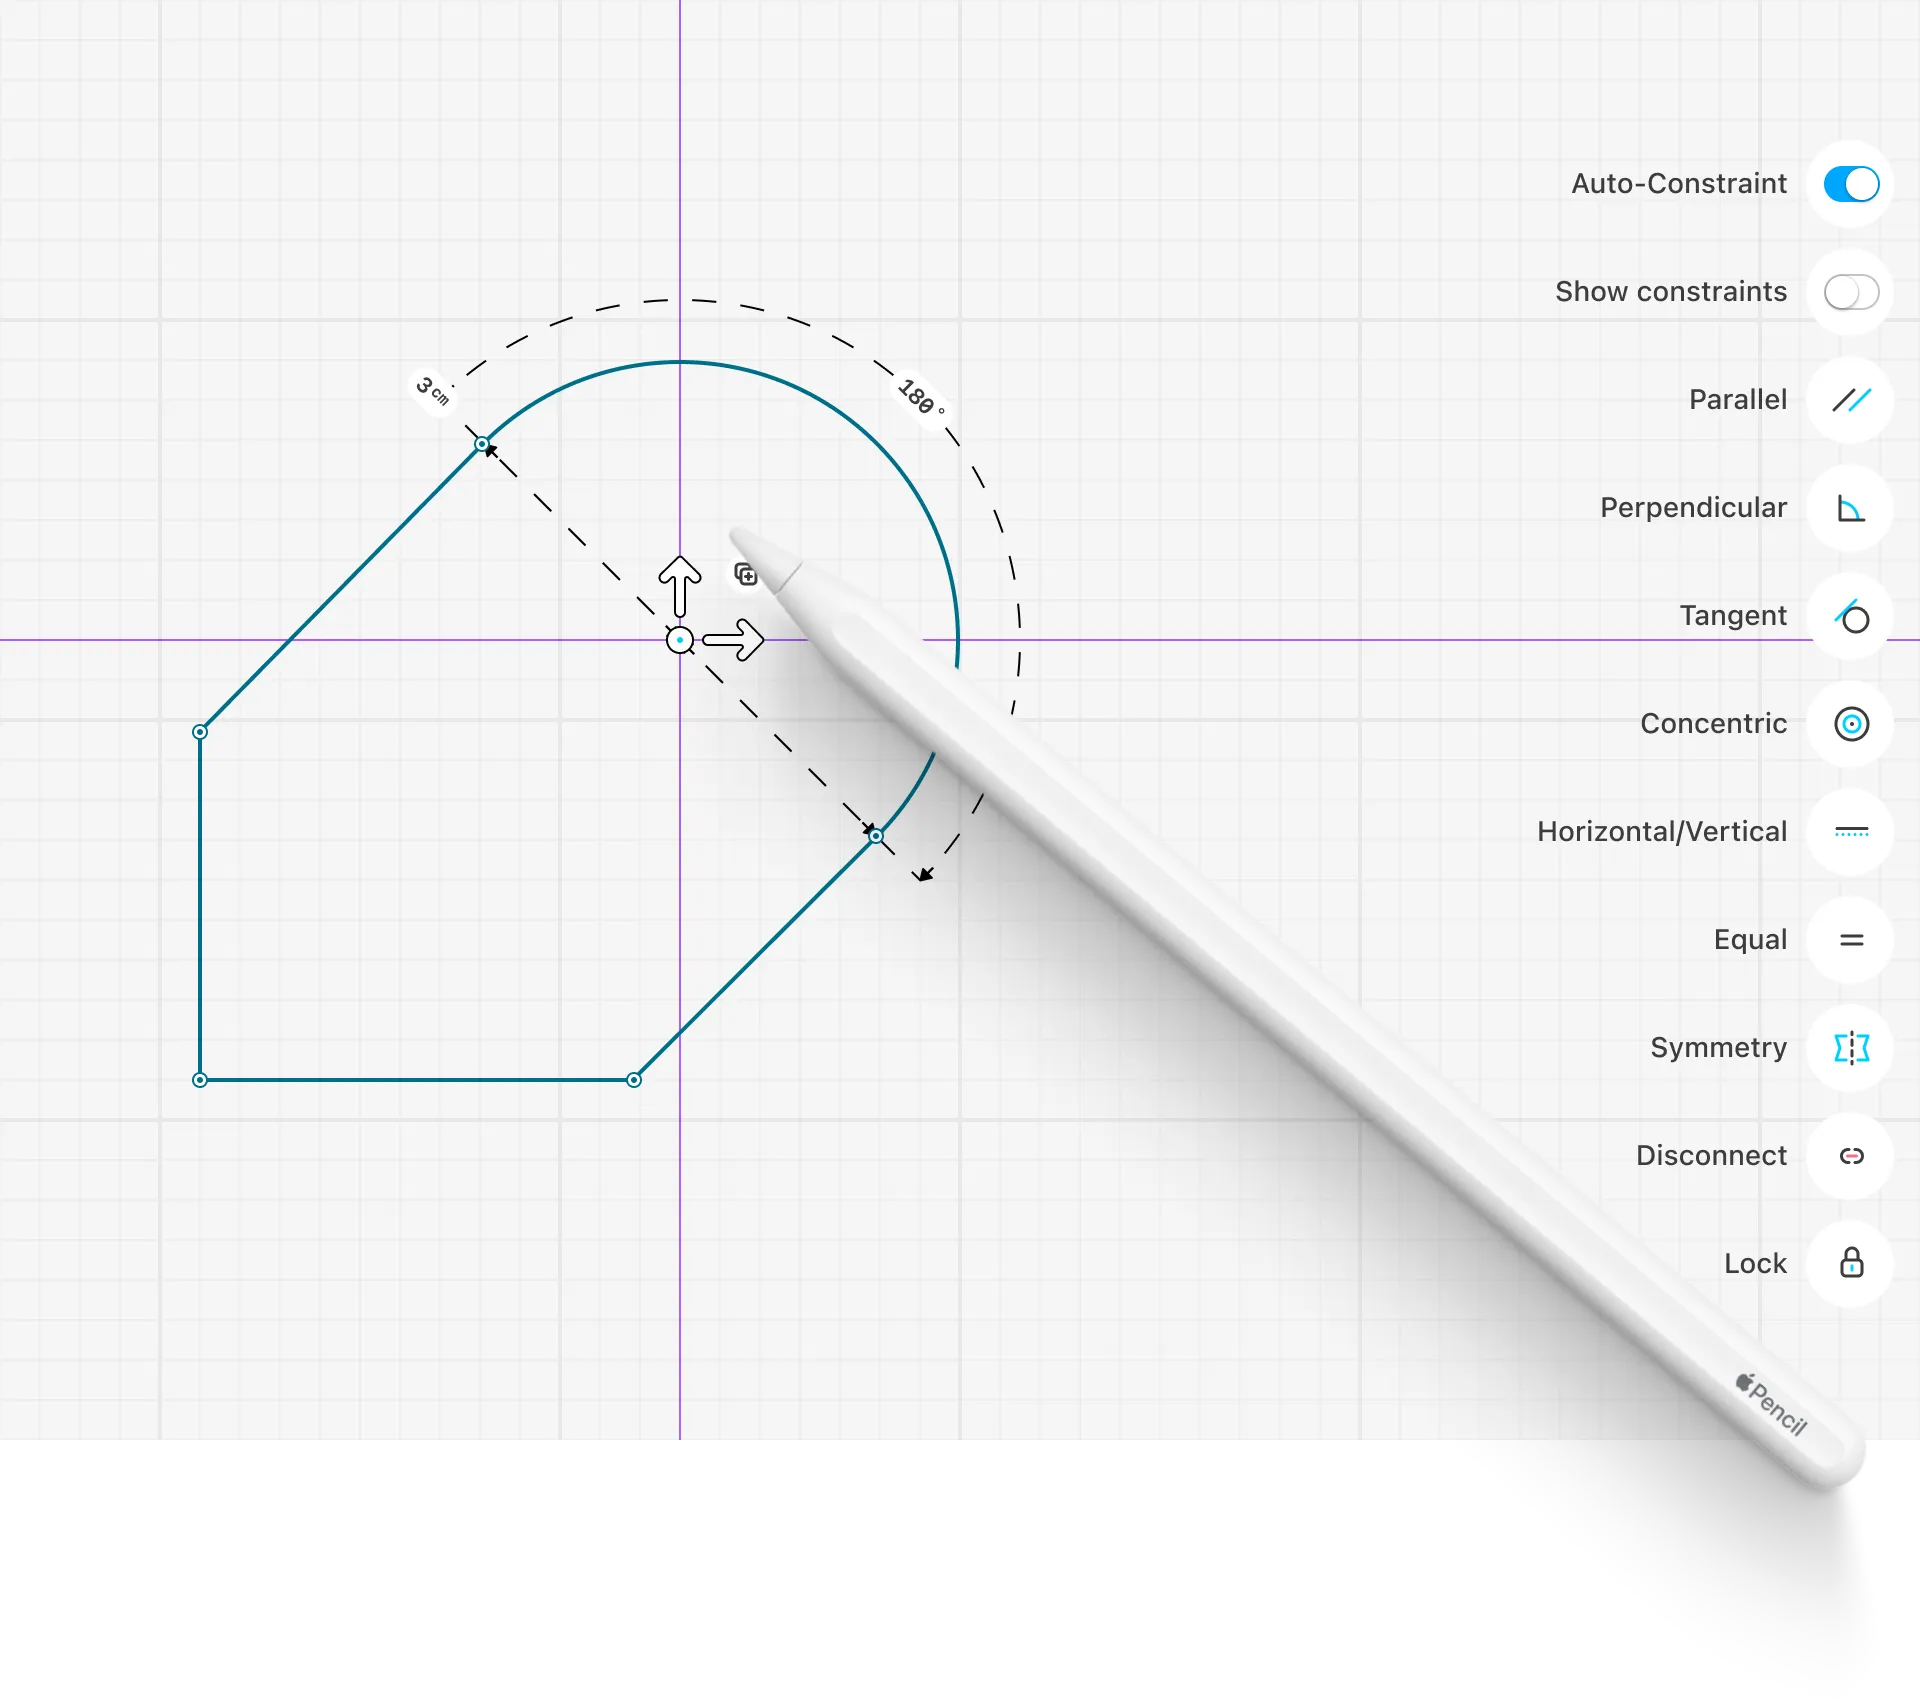Click the Equal constraint icon

tap(1851, 940)
